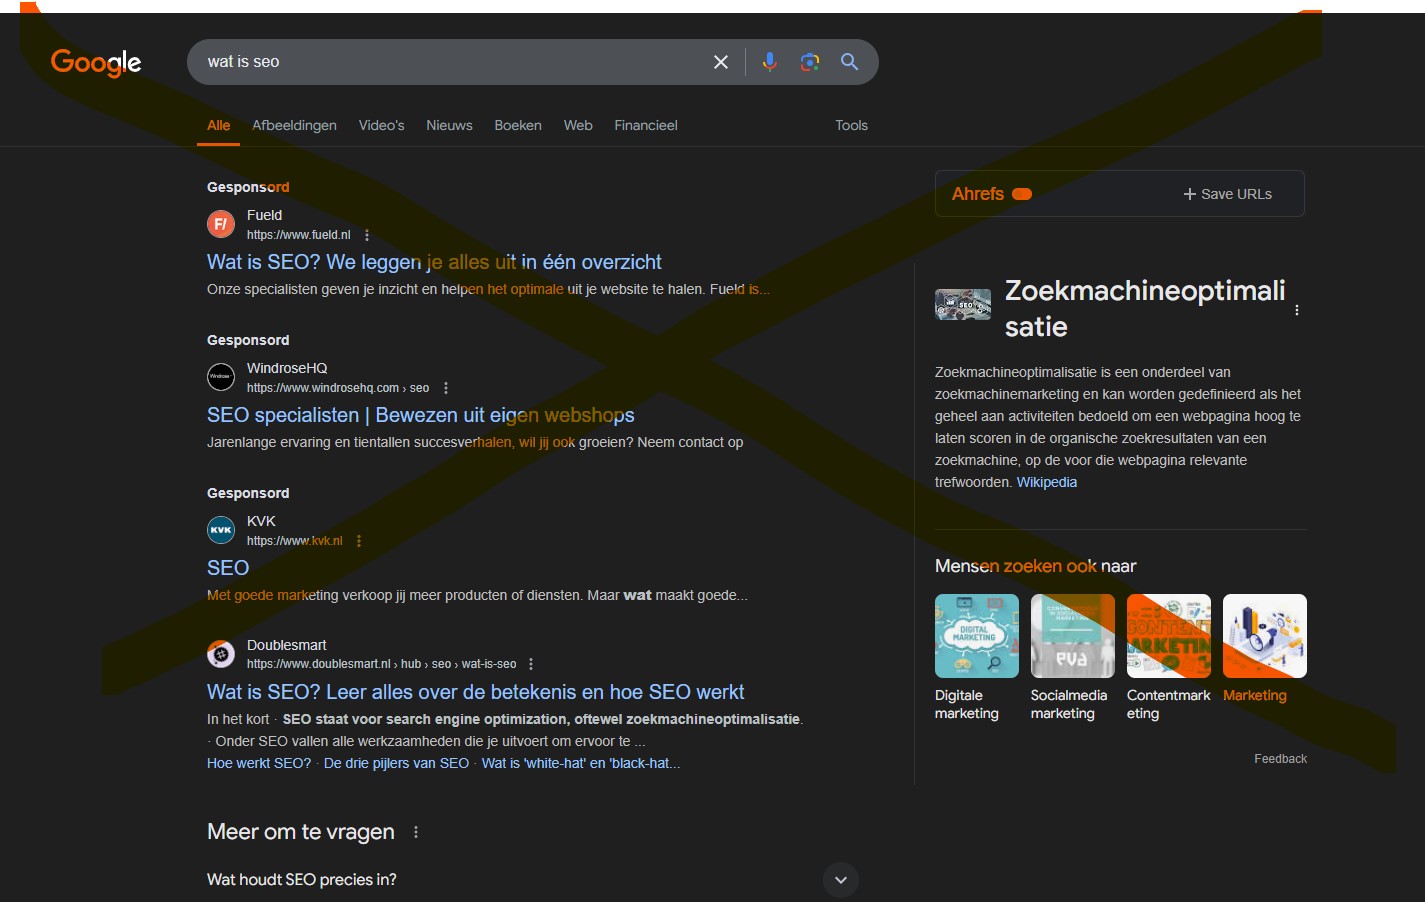The width and height of the screenshot is (1425, 902).
Task: Click the magnifying glass search button
Action: tap(850, 62)
